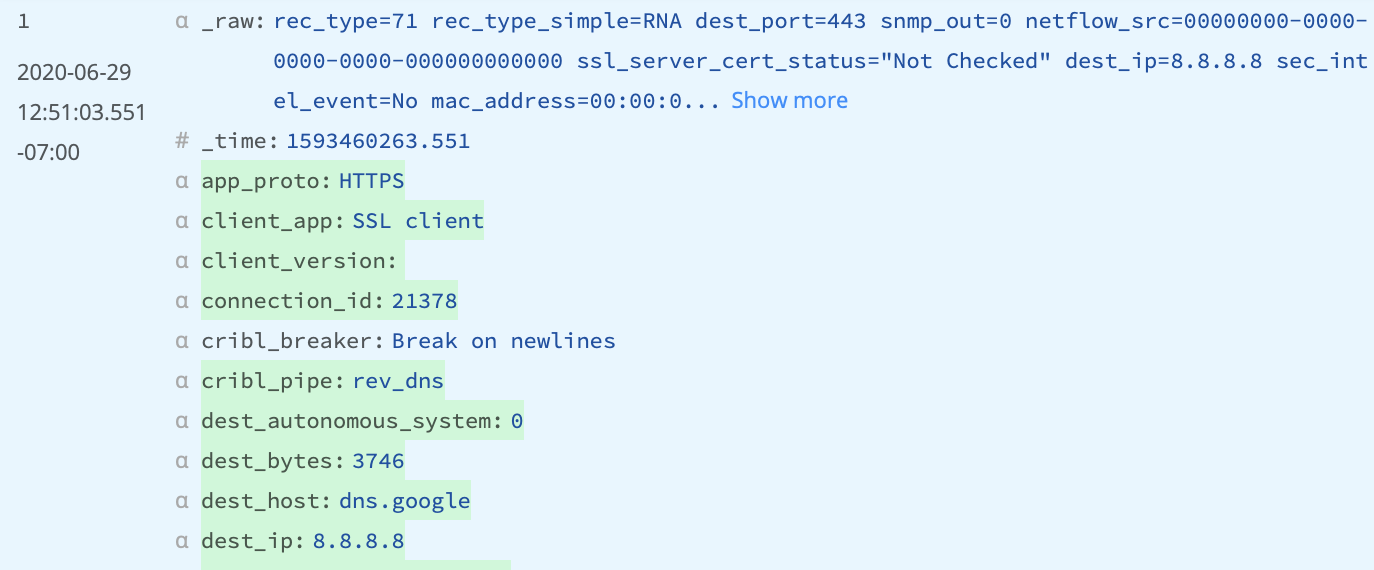This screenshot has width=1374, height=570.
Task: Click the string type icon beside _raw
Action: pos(182,21)
